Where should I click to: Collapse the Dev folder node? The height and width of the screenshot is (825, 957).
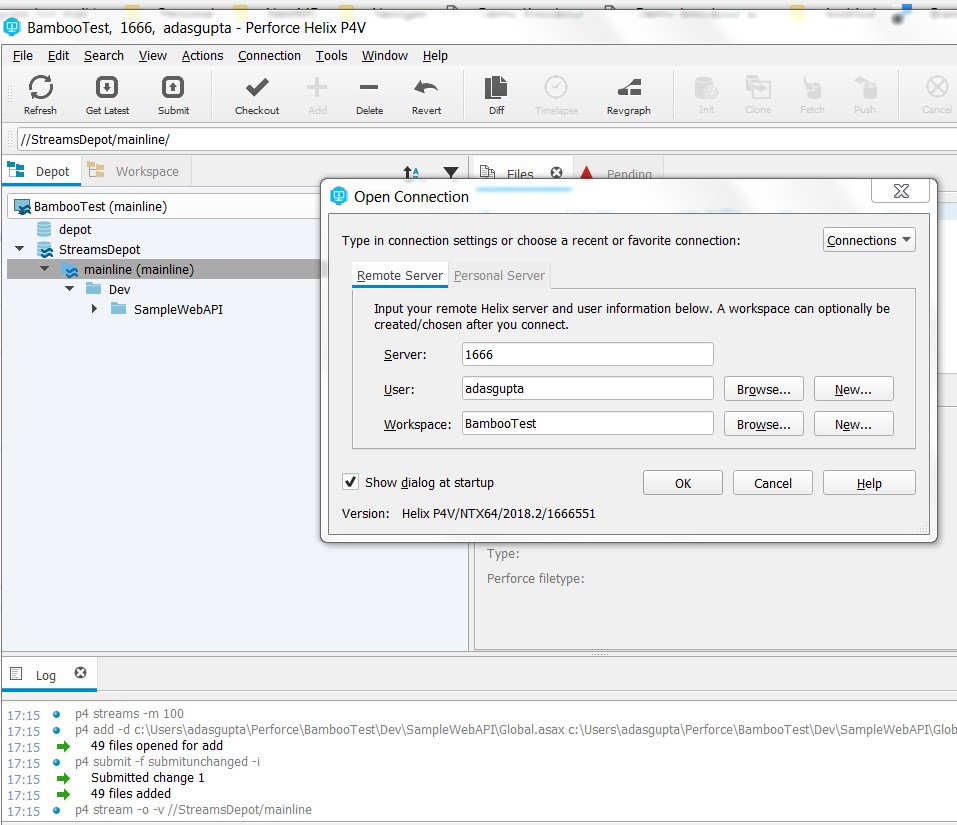70,289
